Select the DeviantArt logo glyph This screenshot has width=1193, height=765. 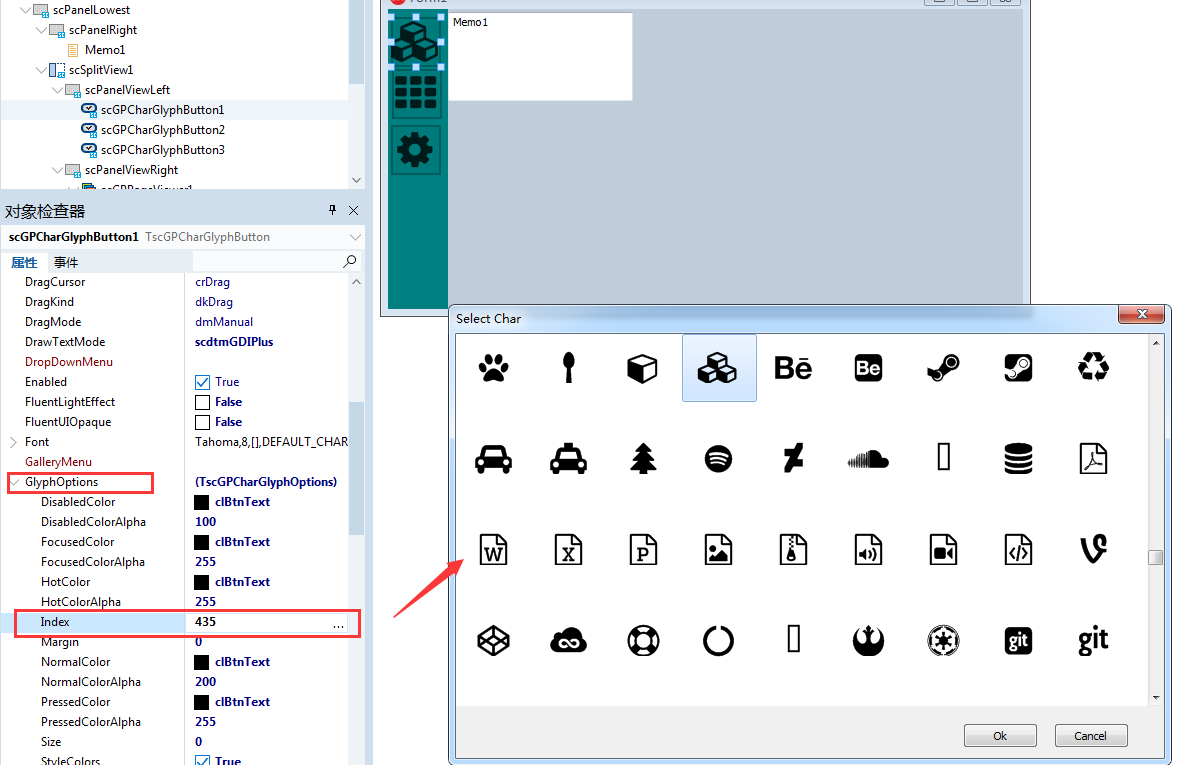click(x=793, y=458)
